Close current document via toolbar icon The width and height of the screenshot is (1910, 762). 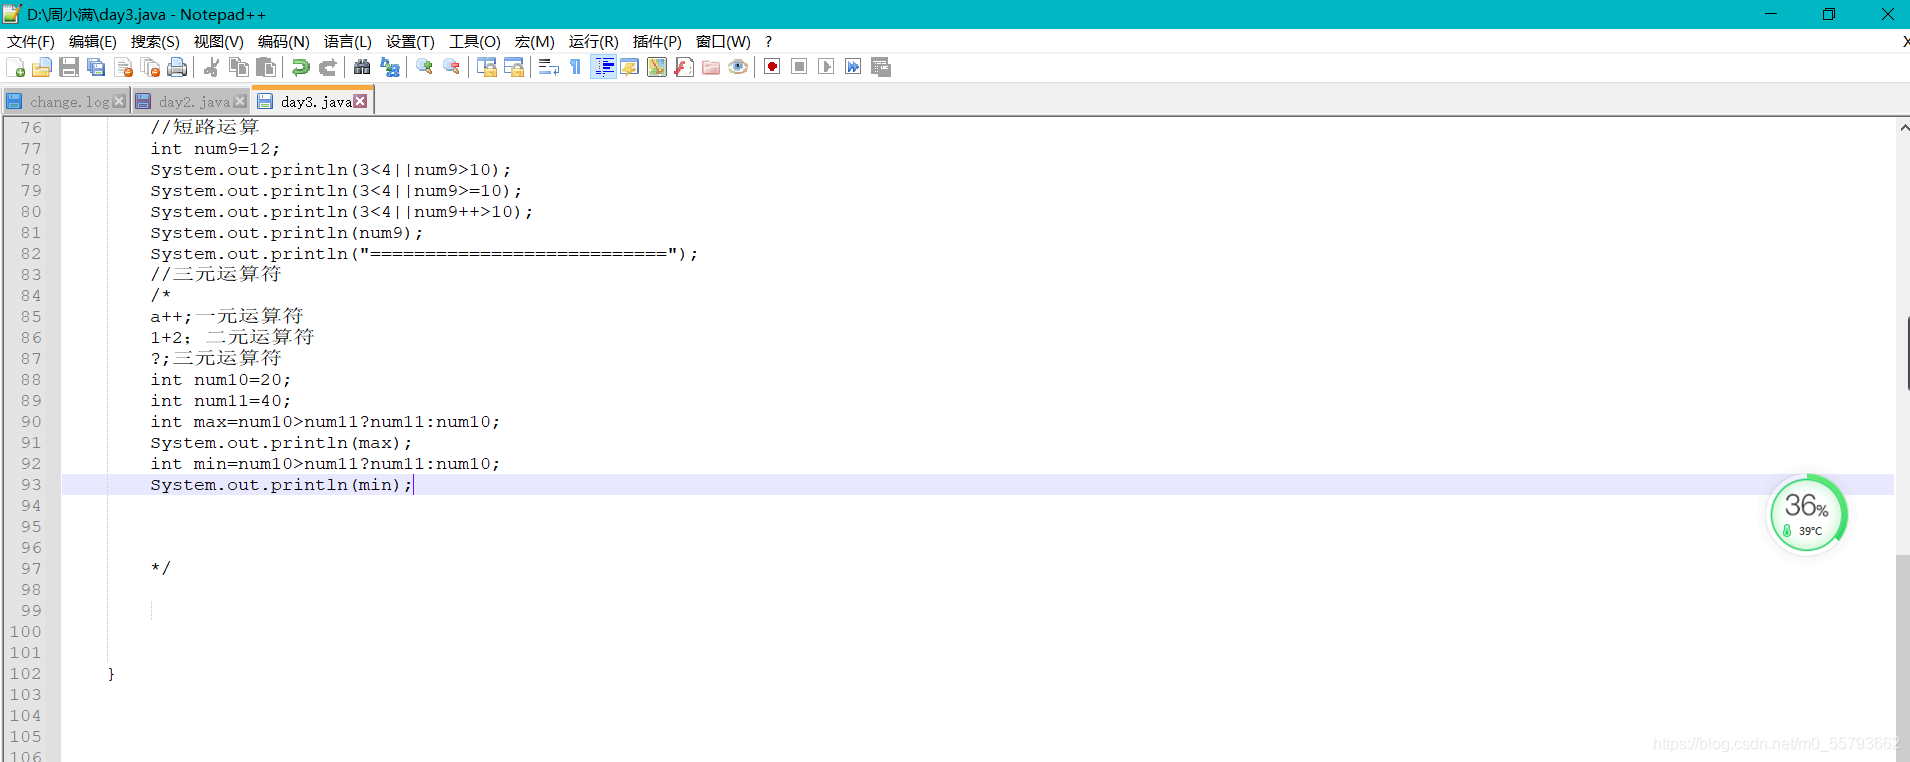pyautogui.click(x=124, y=67)
